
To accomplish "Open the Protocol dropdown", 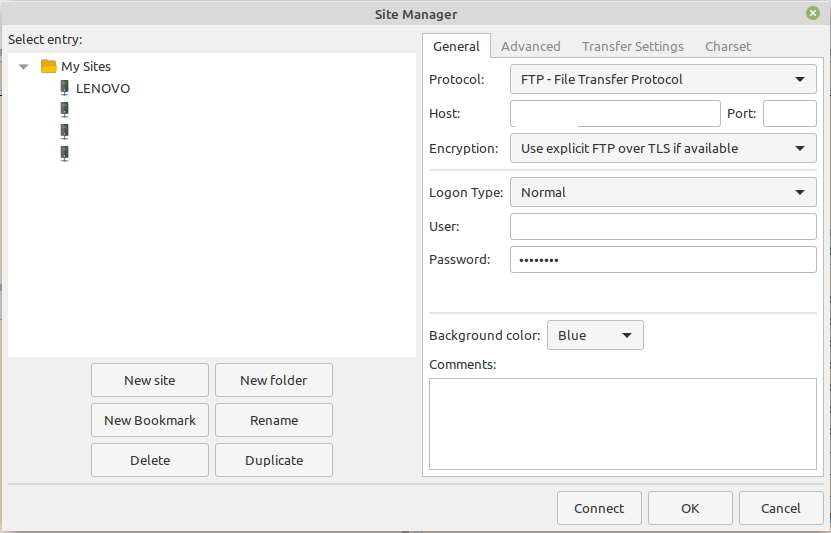I will (x=663, y=79).
